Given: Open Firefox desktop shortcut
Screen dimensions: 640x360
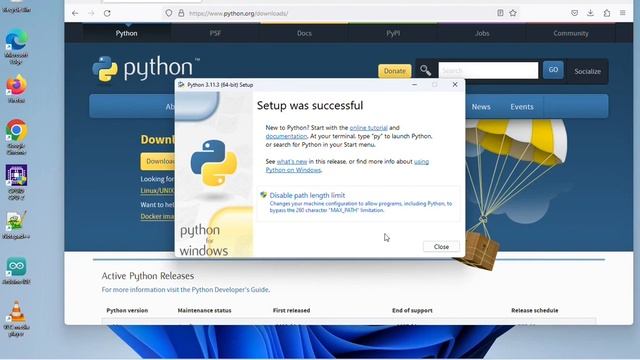Looking at the screenshot, I should (x=16, y=89).
